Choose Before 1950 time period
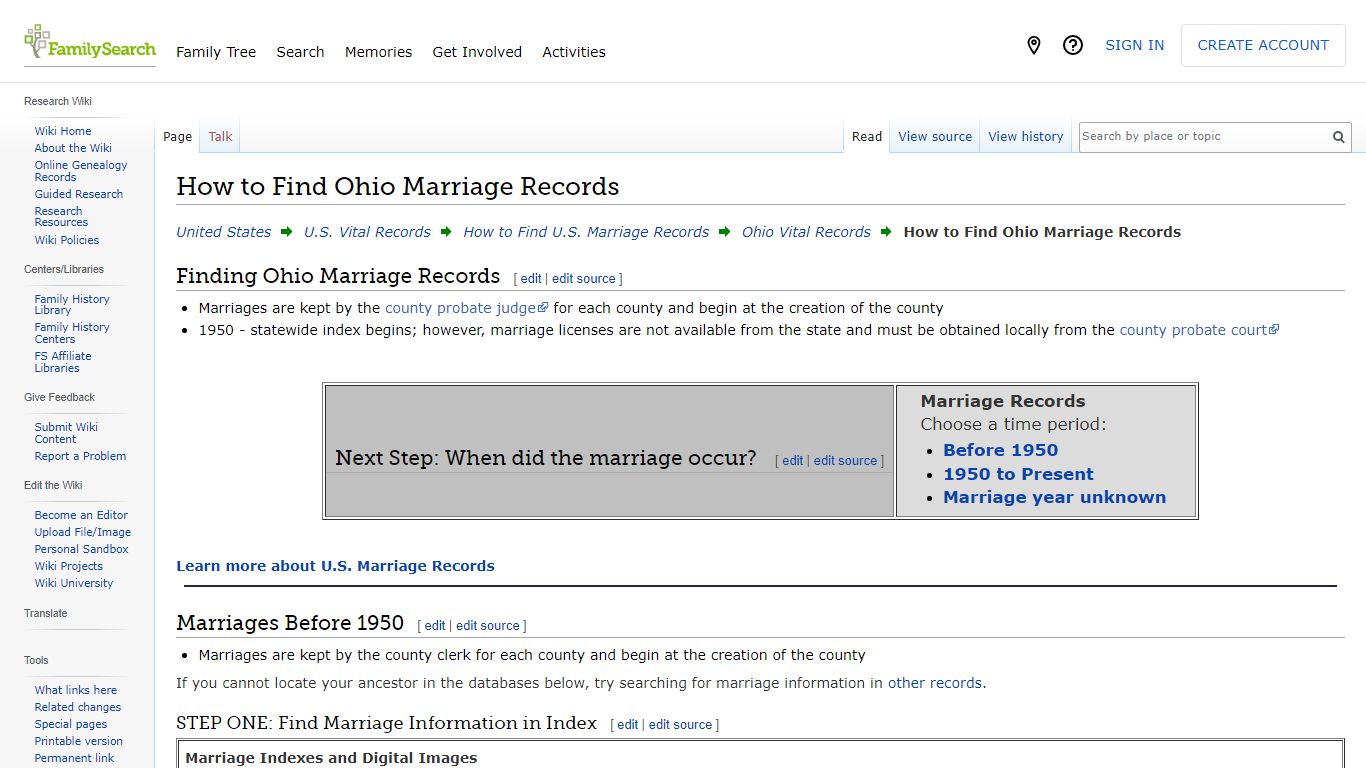The height and width of the screenshot is (768, 1366). click(x=1000, y=450)
